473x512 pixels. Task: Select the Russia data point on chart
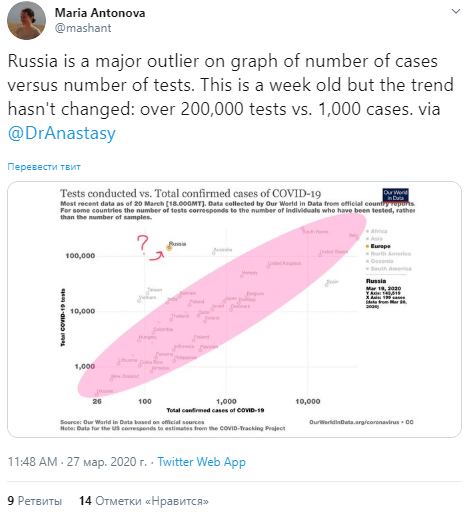[x=169, y=248]
